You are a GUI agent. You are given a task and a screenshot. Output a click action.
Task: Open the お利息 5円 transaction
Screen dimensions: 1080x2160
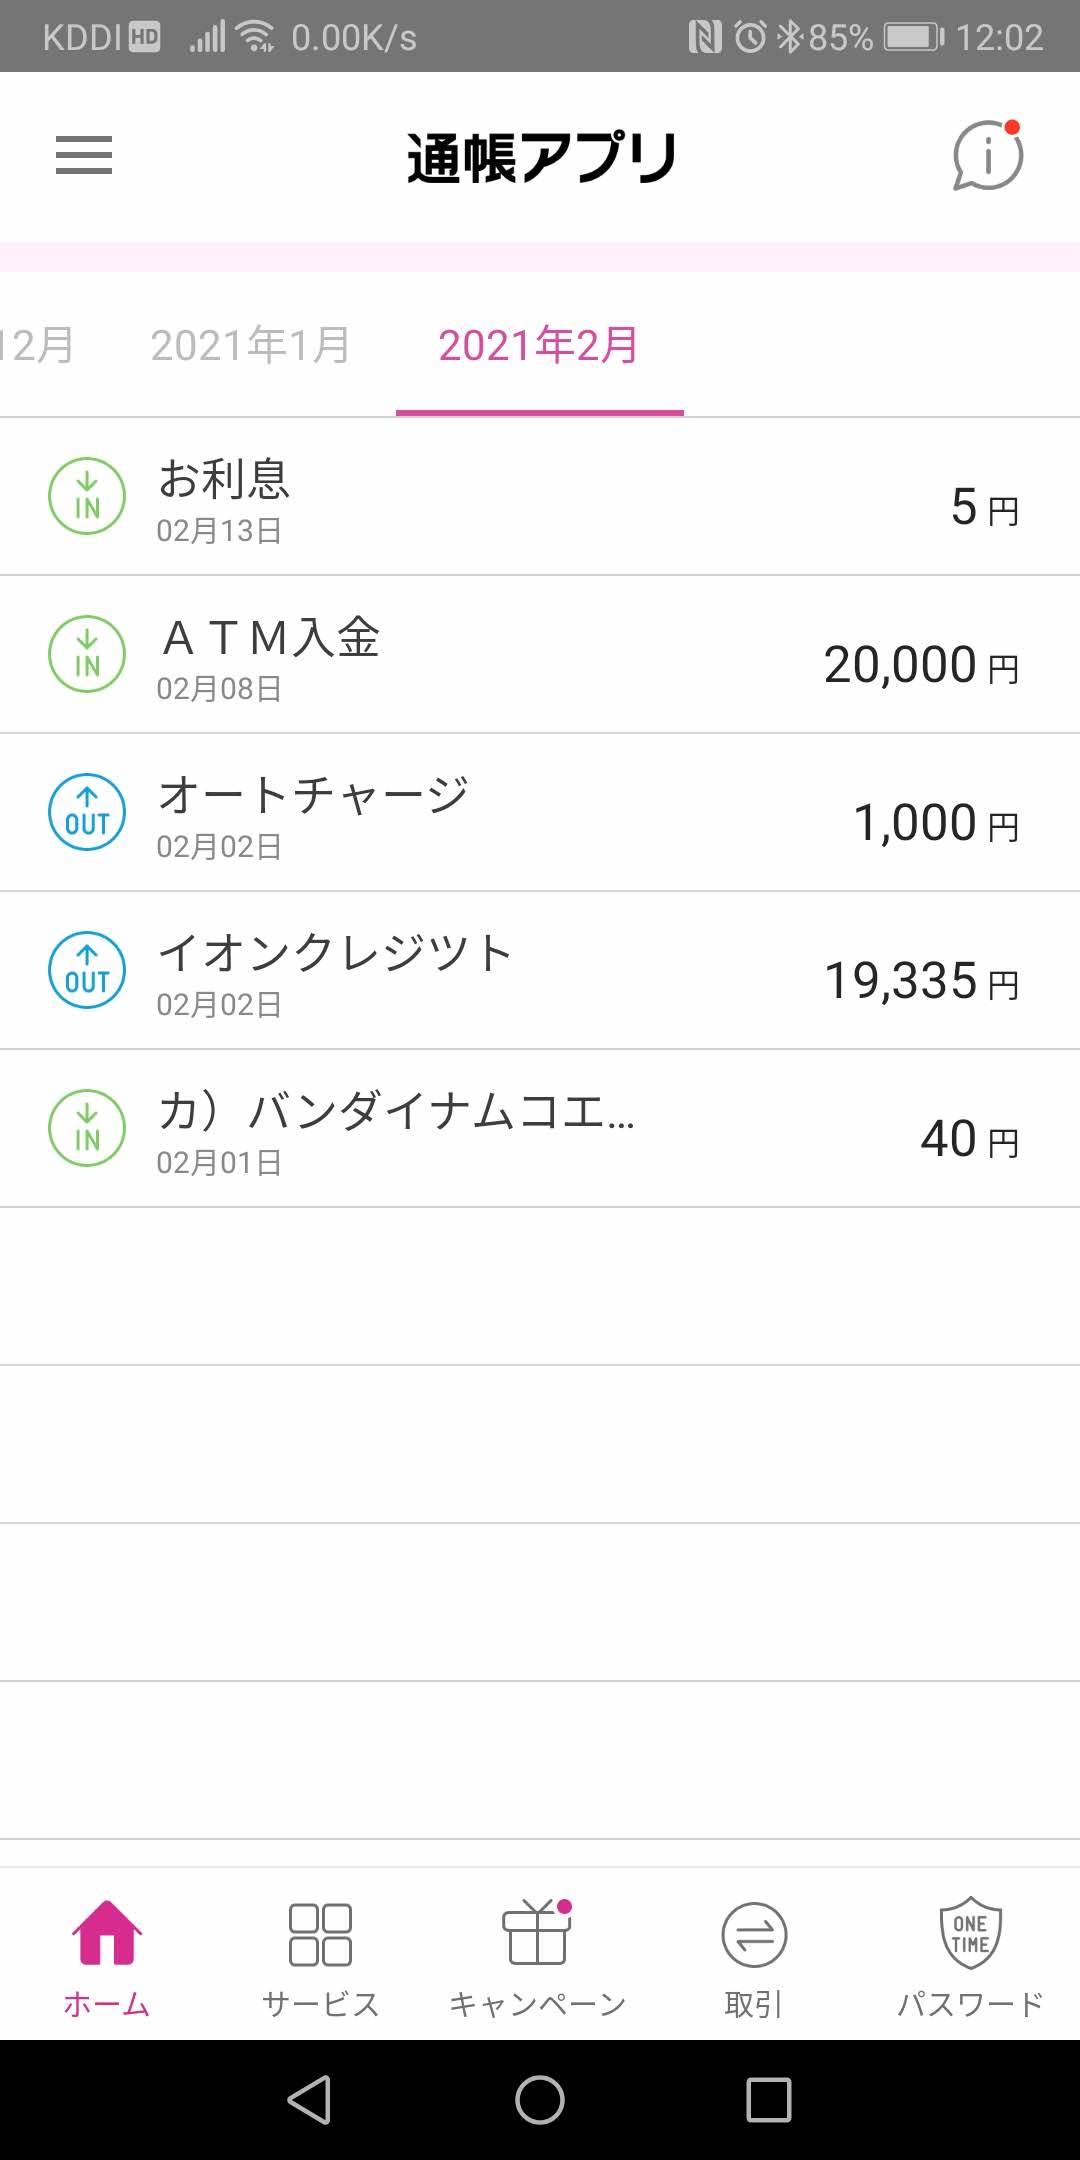click(x=540, y=497)
